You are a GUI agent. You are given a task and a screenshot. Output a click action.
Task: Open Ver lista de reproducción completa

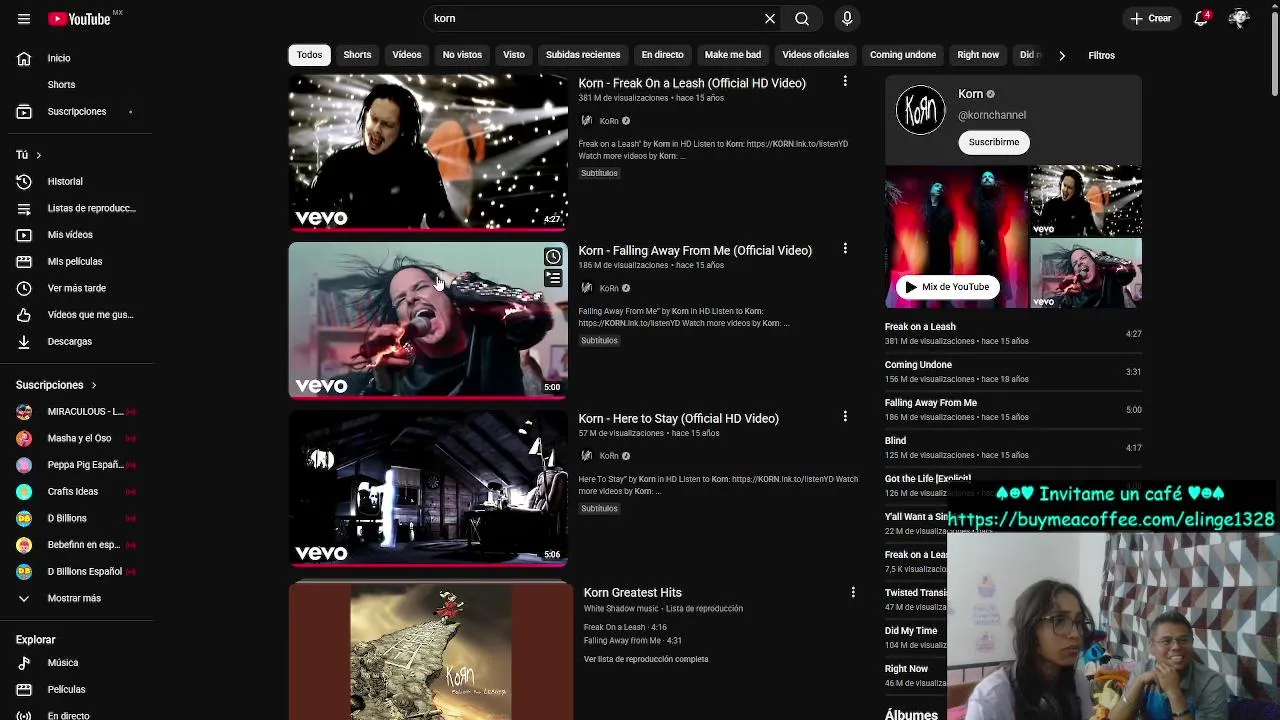(x=646, y=659)
